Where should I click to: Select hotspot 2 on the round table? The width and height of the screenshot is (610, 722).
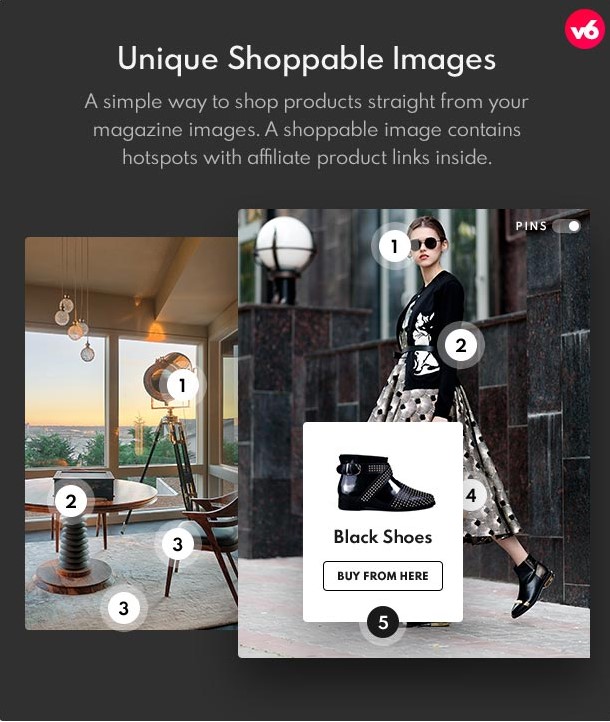pyautogui.click(x=71, y=501)
